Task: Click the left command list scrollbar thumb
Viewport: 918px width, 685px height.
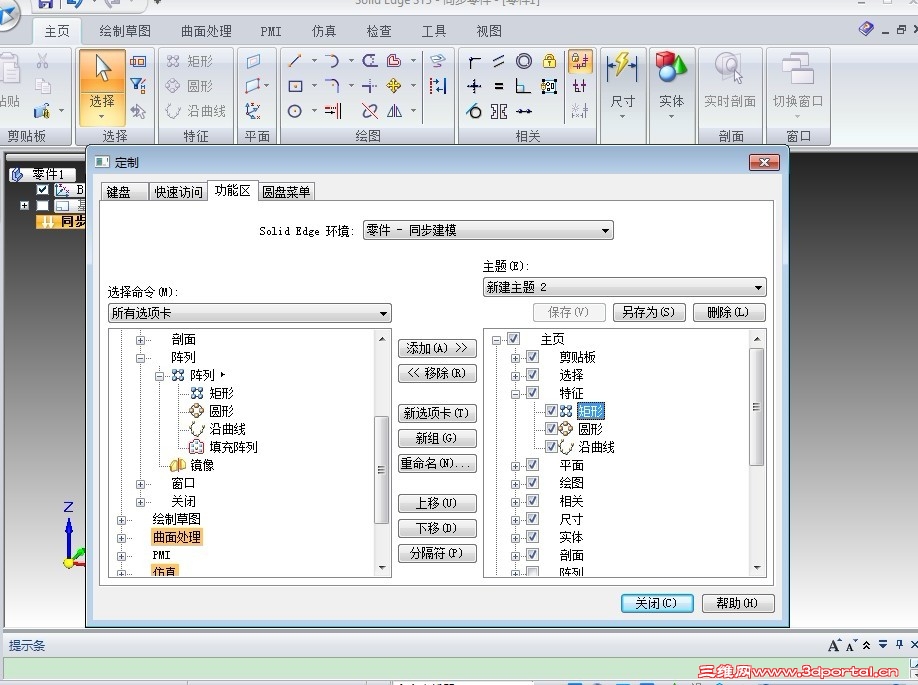Action: 382,470
